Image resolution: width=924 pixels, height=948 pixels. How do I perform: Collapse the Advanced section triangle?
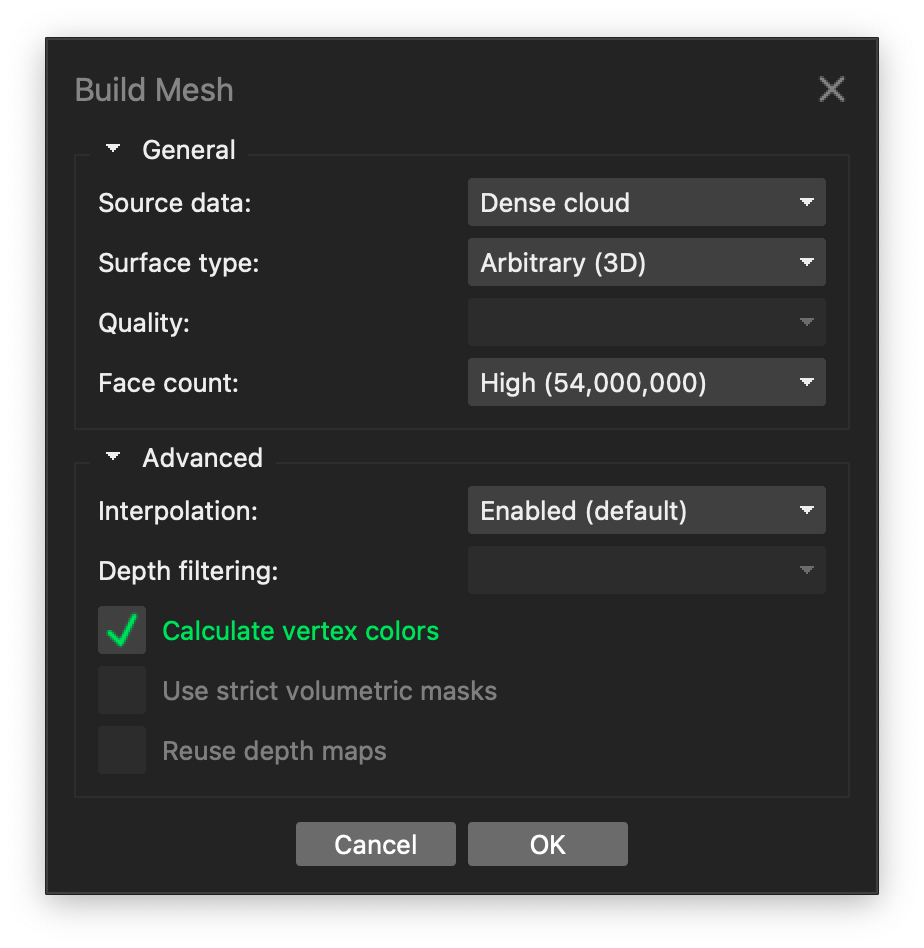(113, 455)
